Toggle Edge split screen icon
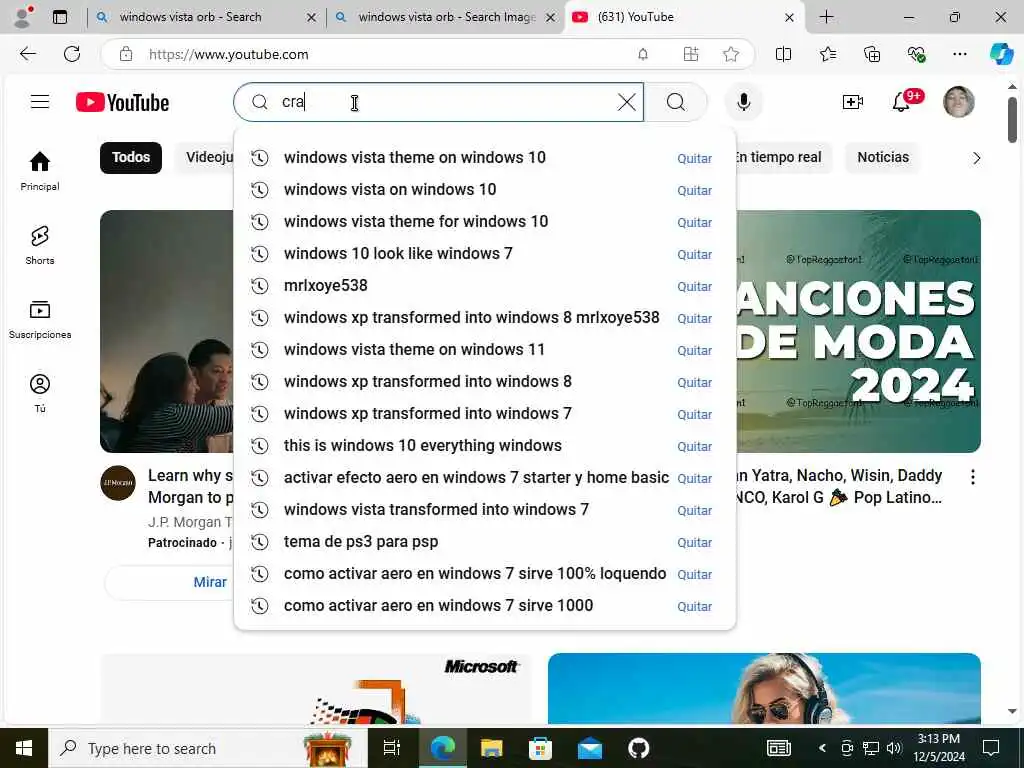 point(783,54)
